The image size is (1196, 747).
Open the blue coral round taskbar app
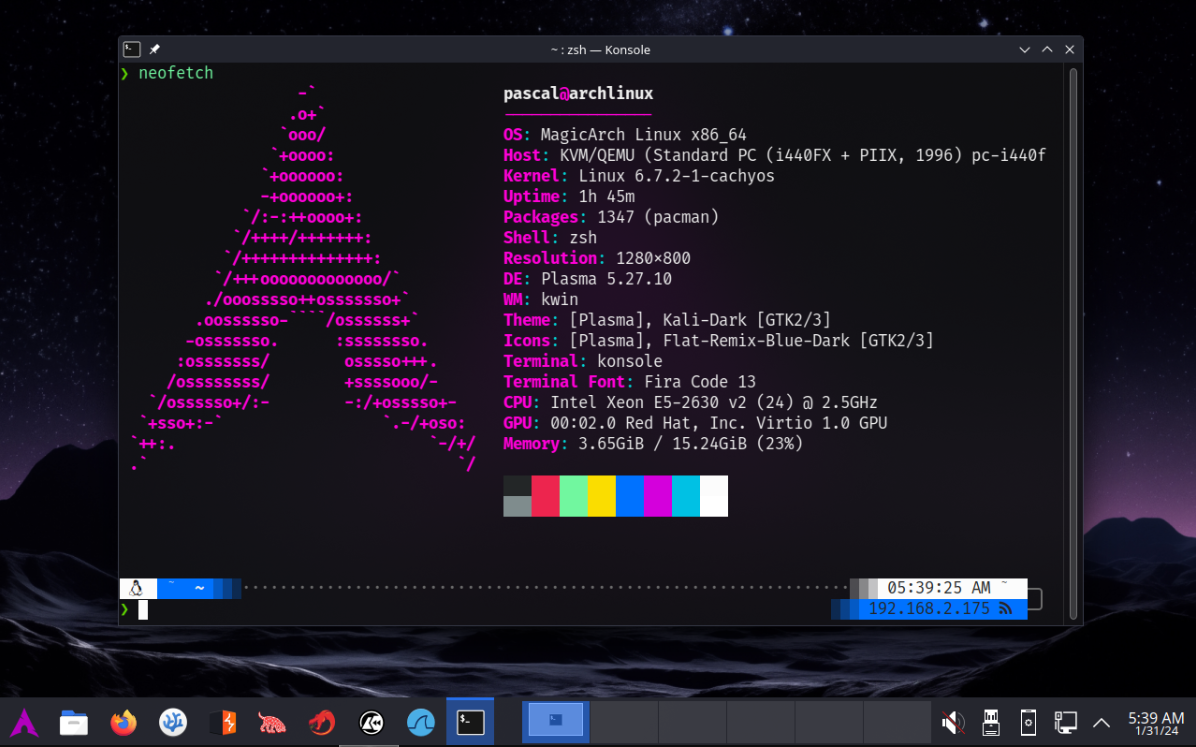[173, 722]
